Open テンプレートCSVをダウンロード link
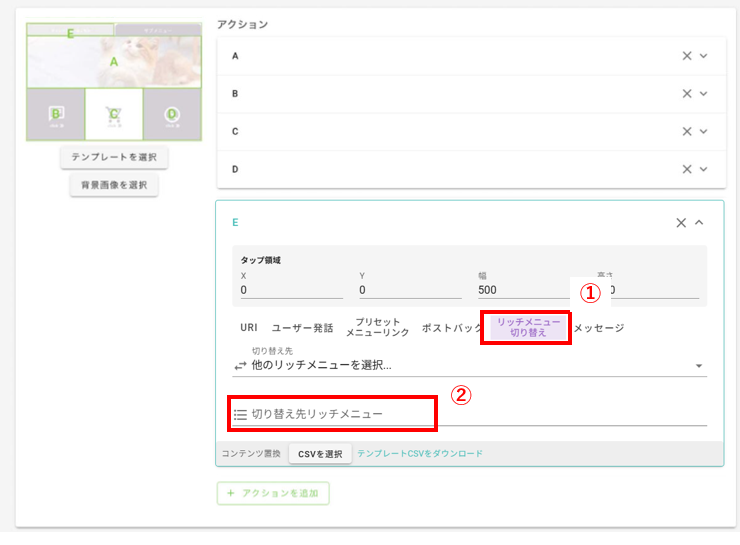 (420, 454)
